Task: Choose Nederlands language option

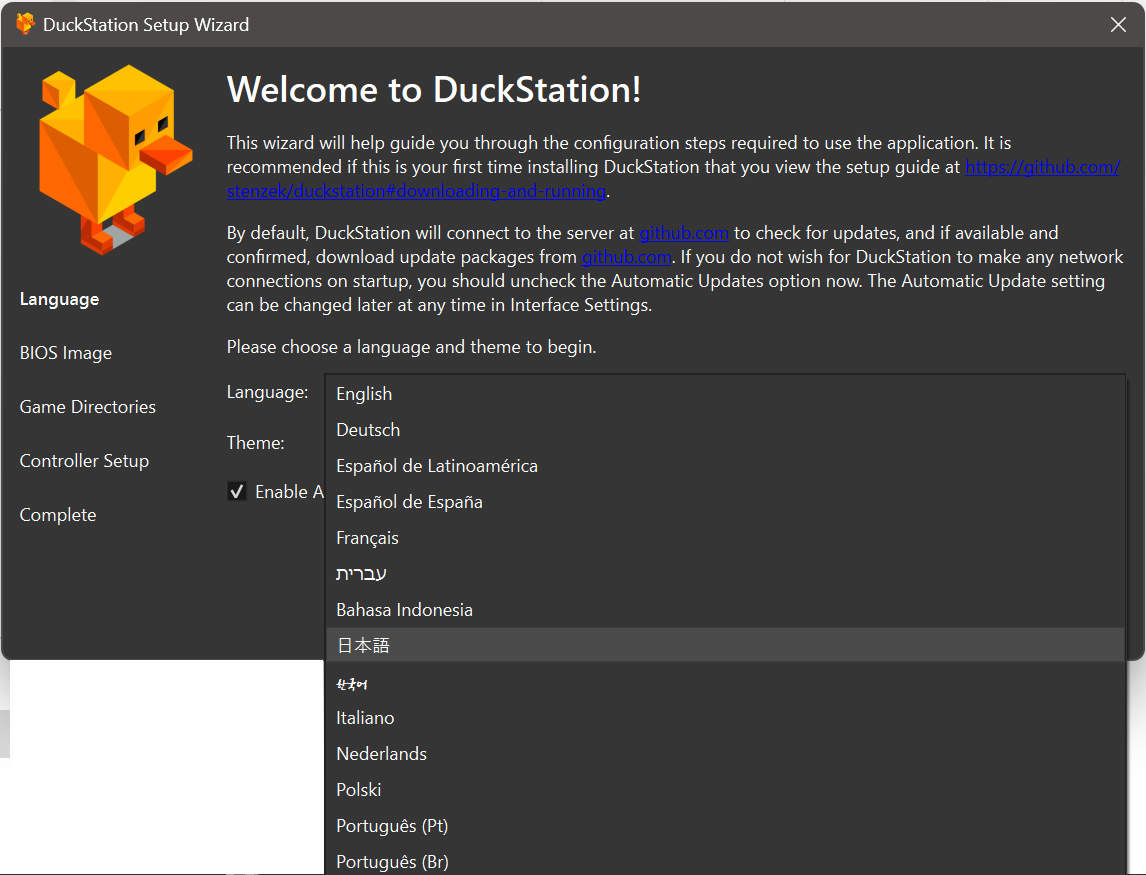Action: [725, 754]
